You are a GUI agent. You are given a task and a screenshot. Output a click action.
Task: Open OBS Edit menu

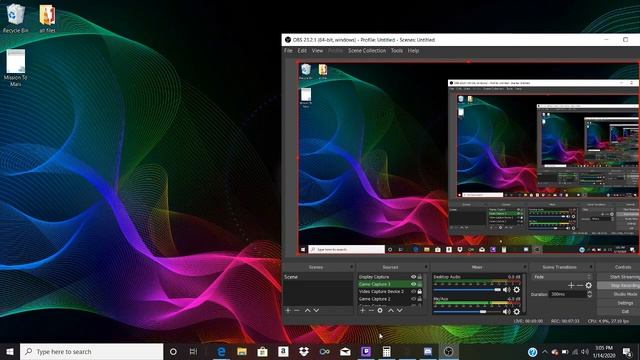coord(302,51)
